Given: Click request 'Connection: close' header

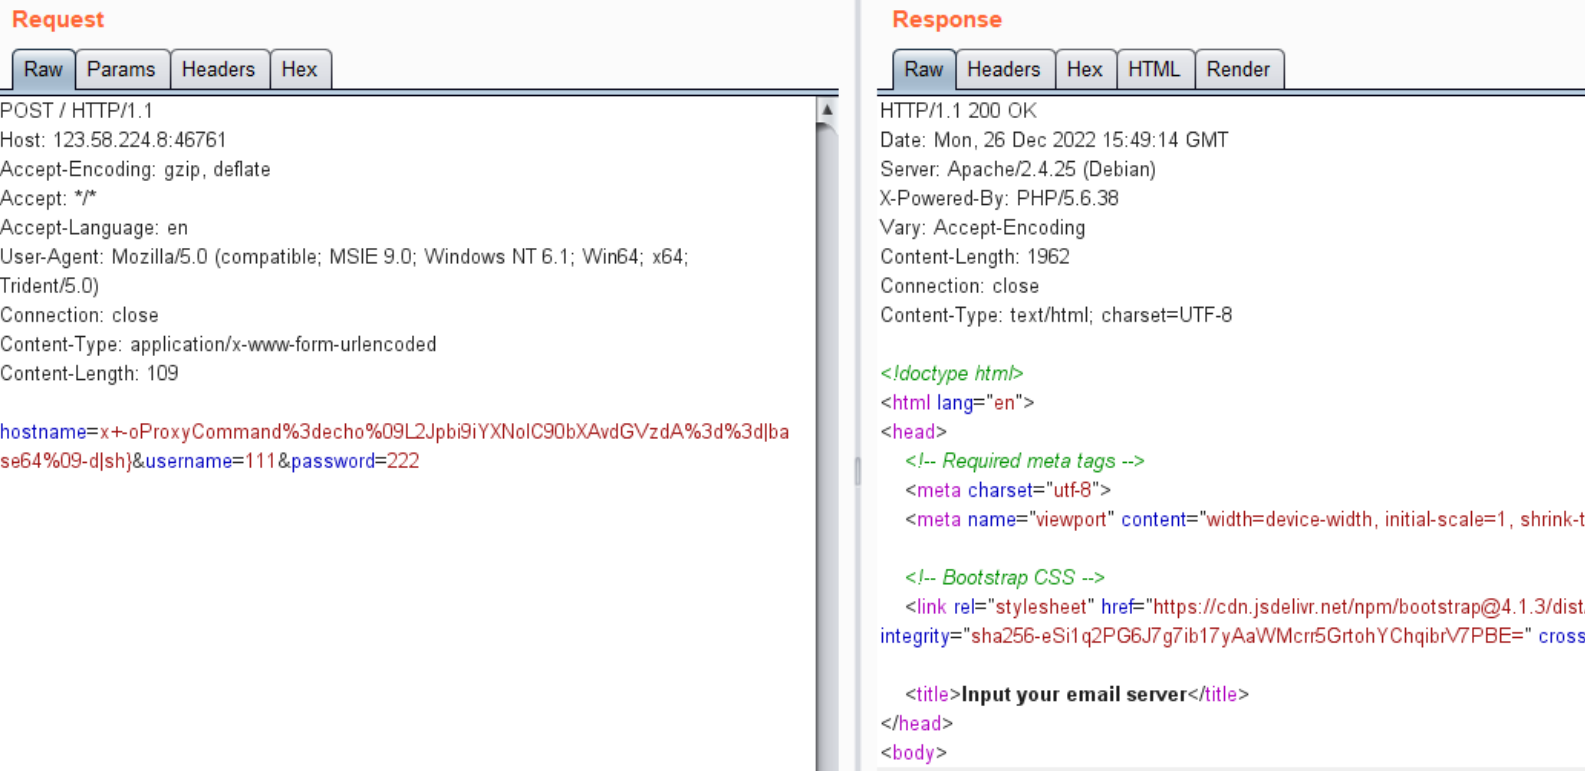Looking at the screenshot, I should [x=79, y=315].
